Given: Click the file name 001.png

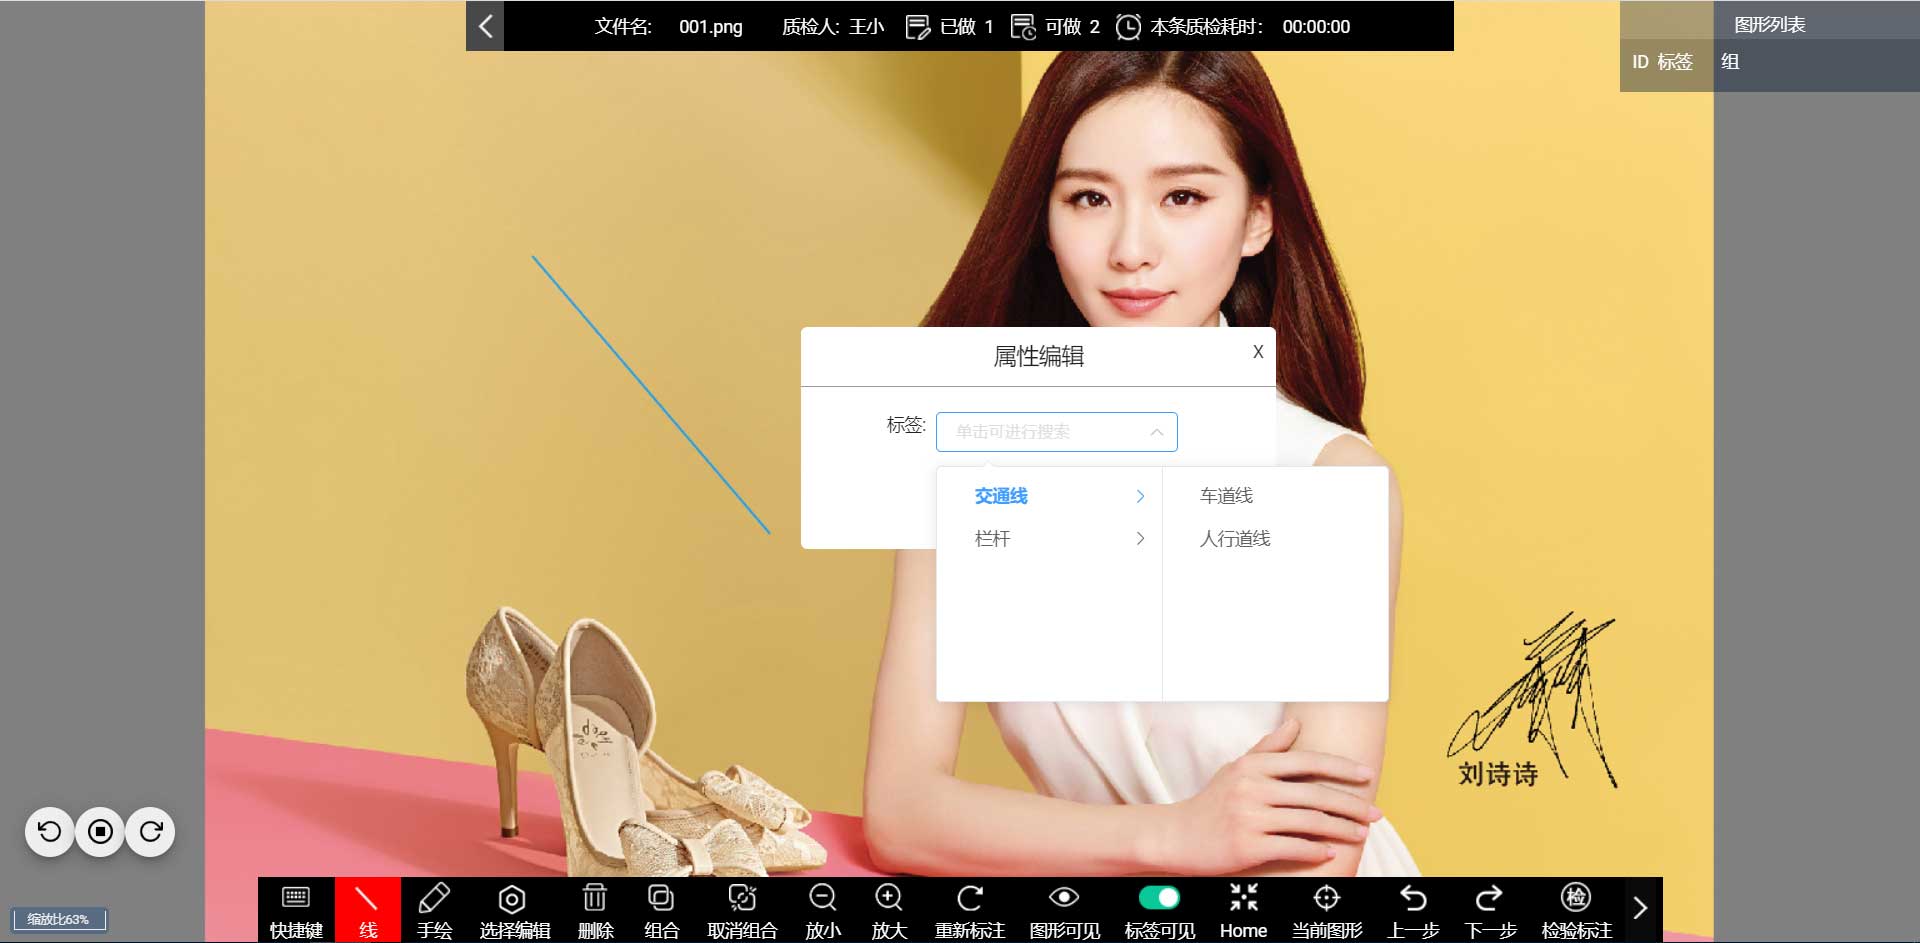Looking at the screenshot, I should 710,27.
